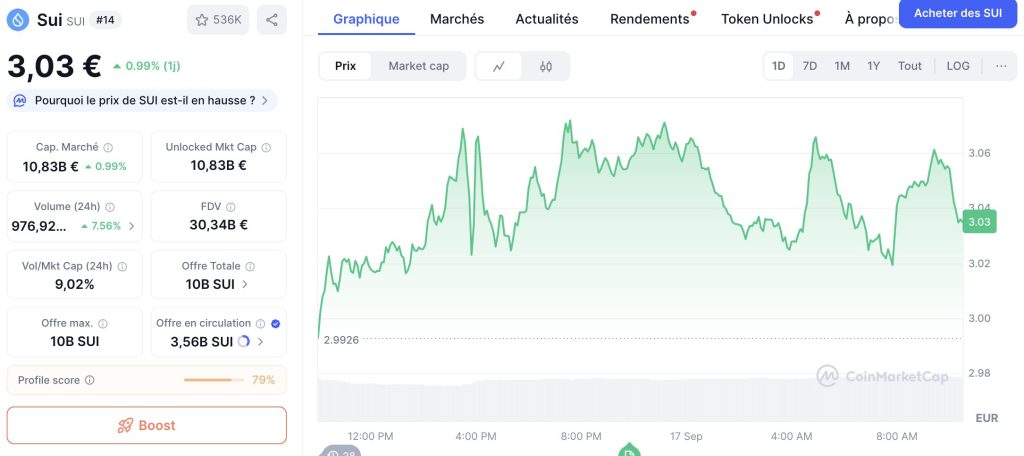Screen dimensions: 1024x456
Task: Expand the Offre Totale chevron
Action: click(247, 284)
